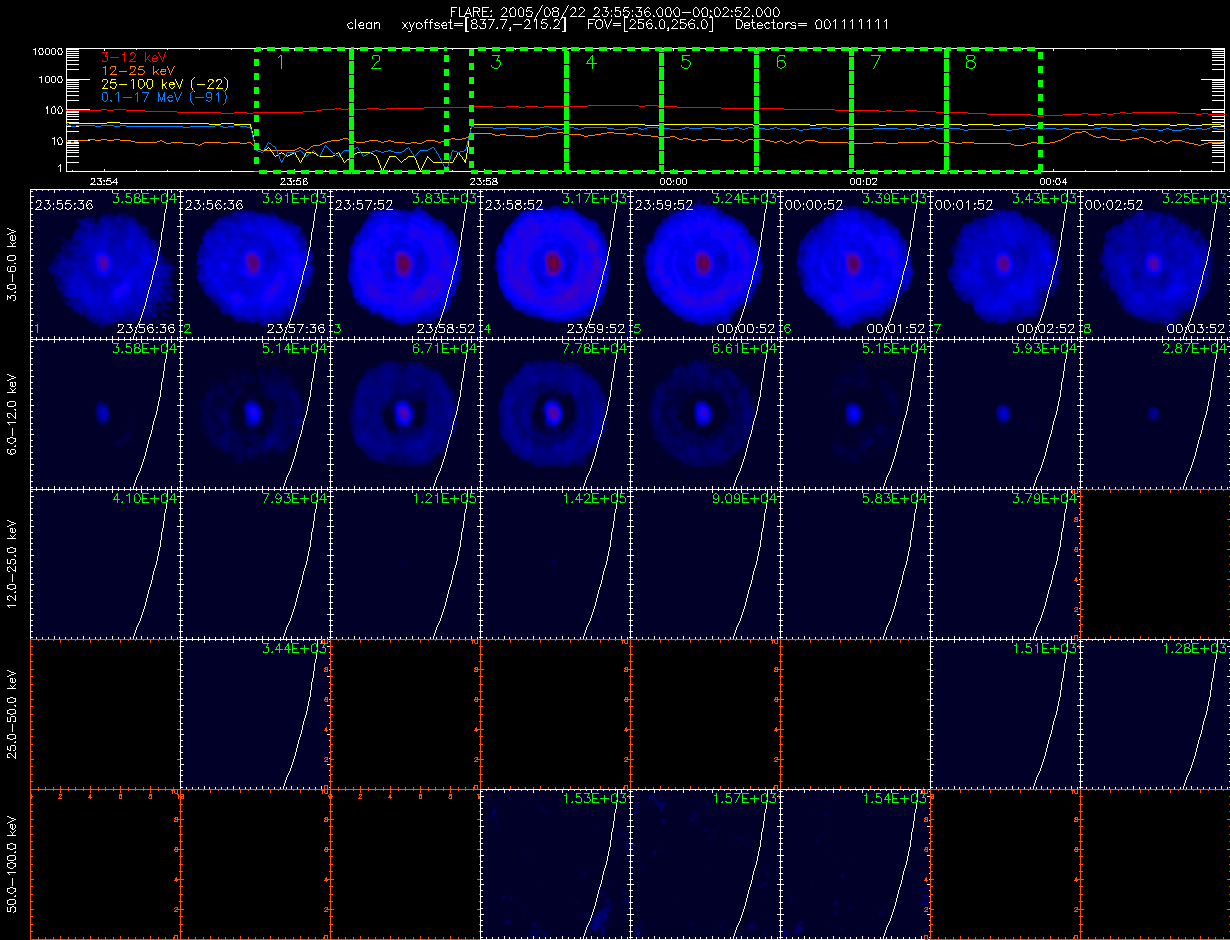
Task: Open 6.0-12.0 keV image with peak 6.61E+04
Action: [705, 413]
